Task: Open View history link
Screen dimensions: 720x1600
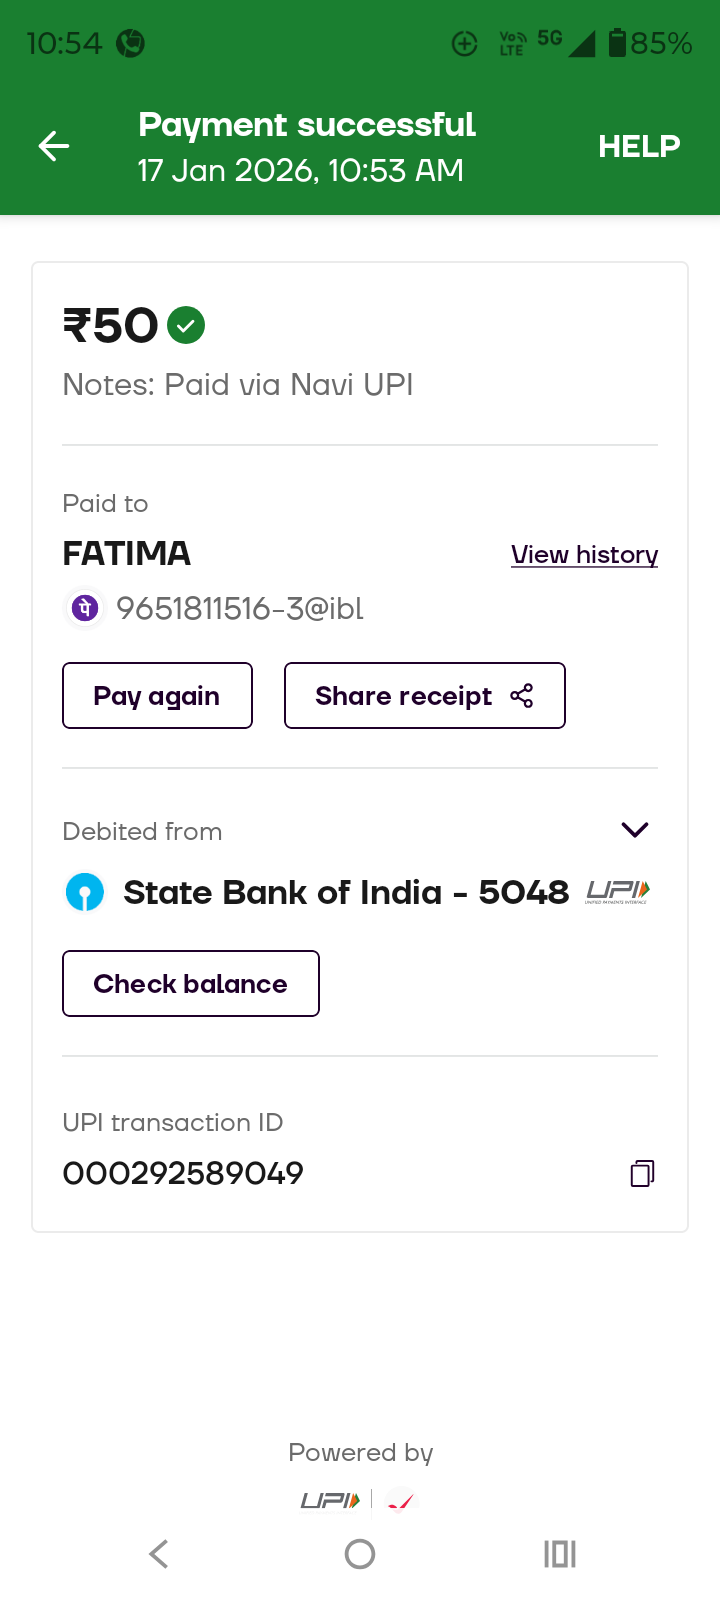Action: coord(584,555)
